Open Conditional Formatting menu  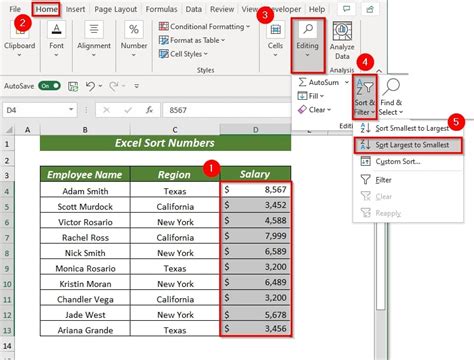click(204, 26)
